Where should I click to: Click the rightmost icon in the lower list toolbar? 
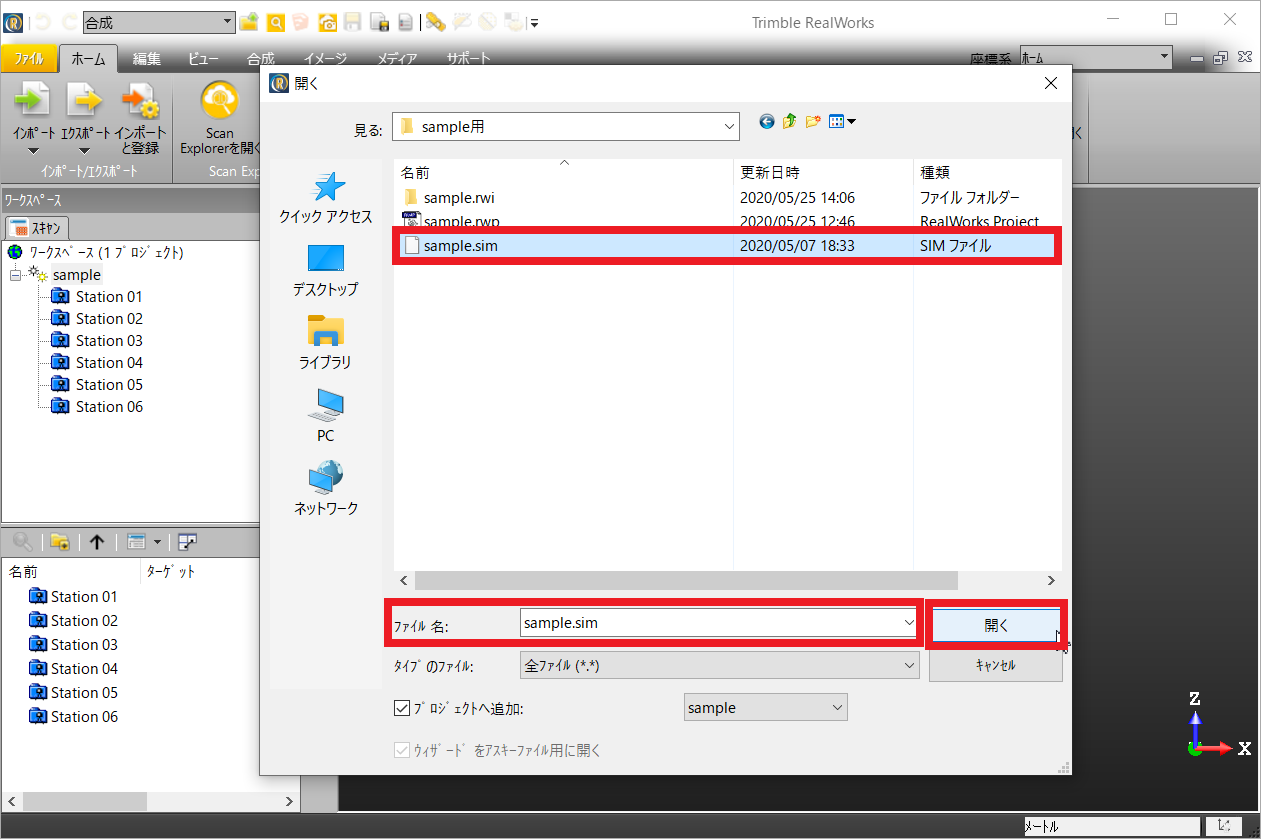point(187,542)
